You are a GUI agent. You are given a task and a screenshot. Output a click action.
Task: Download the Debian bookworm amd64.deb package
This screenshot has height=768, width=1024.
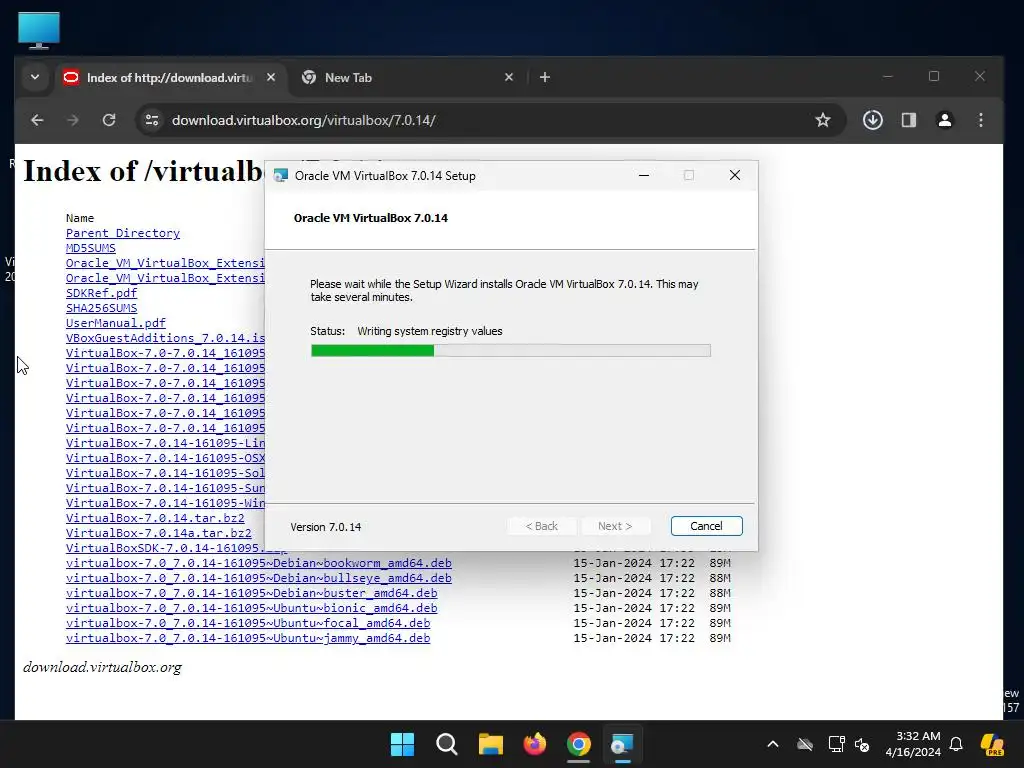click(x=259, y=563)
